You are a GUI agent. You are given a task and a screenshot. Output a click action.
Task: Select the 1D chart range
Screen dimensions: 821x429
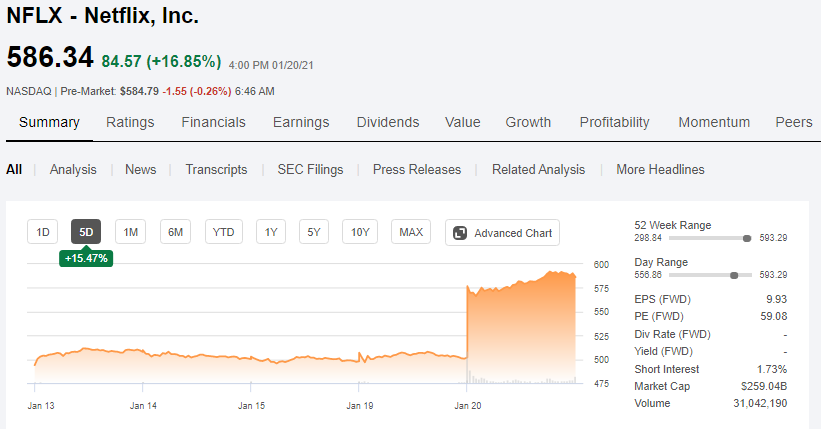(x=42, y=232)
